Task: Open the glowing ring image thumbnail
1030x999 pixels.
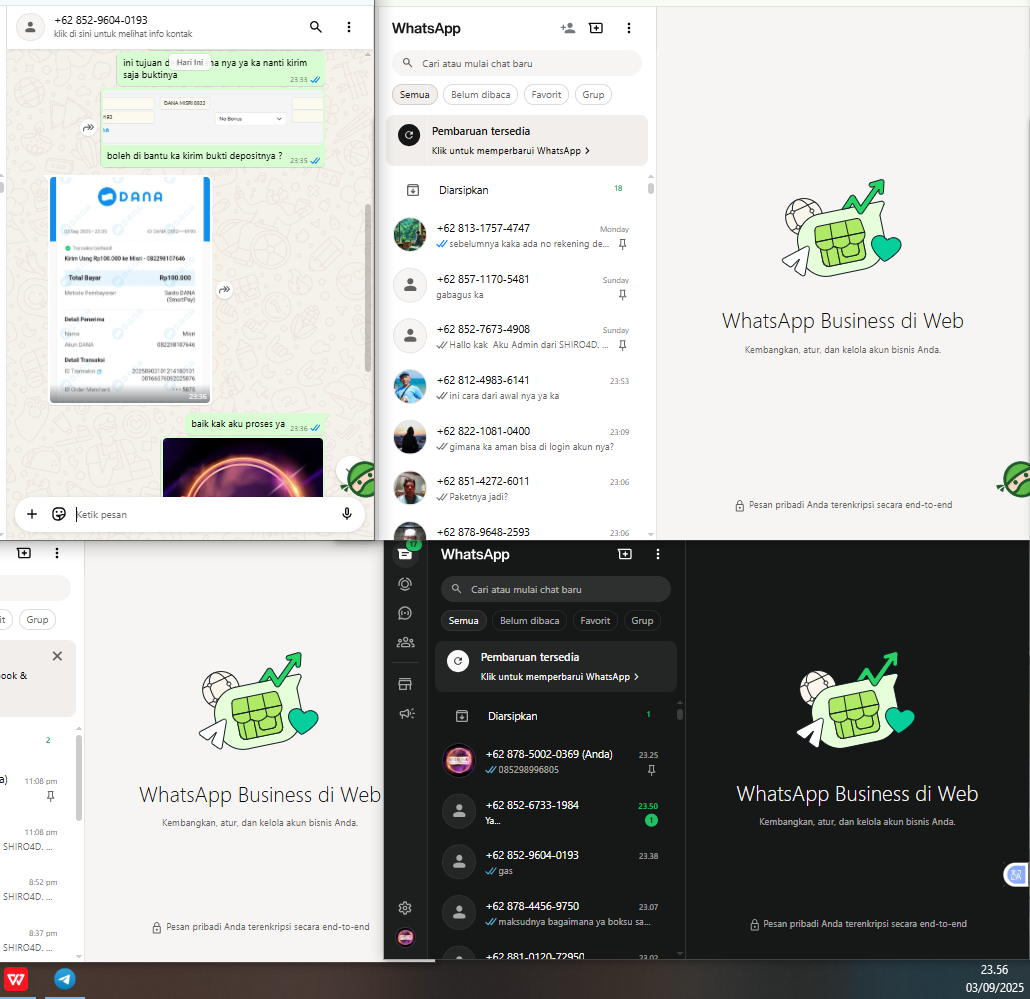Action: [x=243, y=468]
